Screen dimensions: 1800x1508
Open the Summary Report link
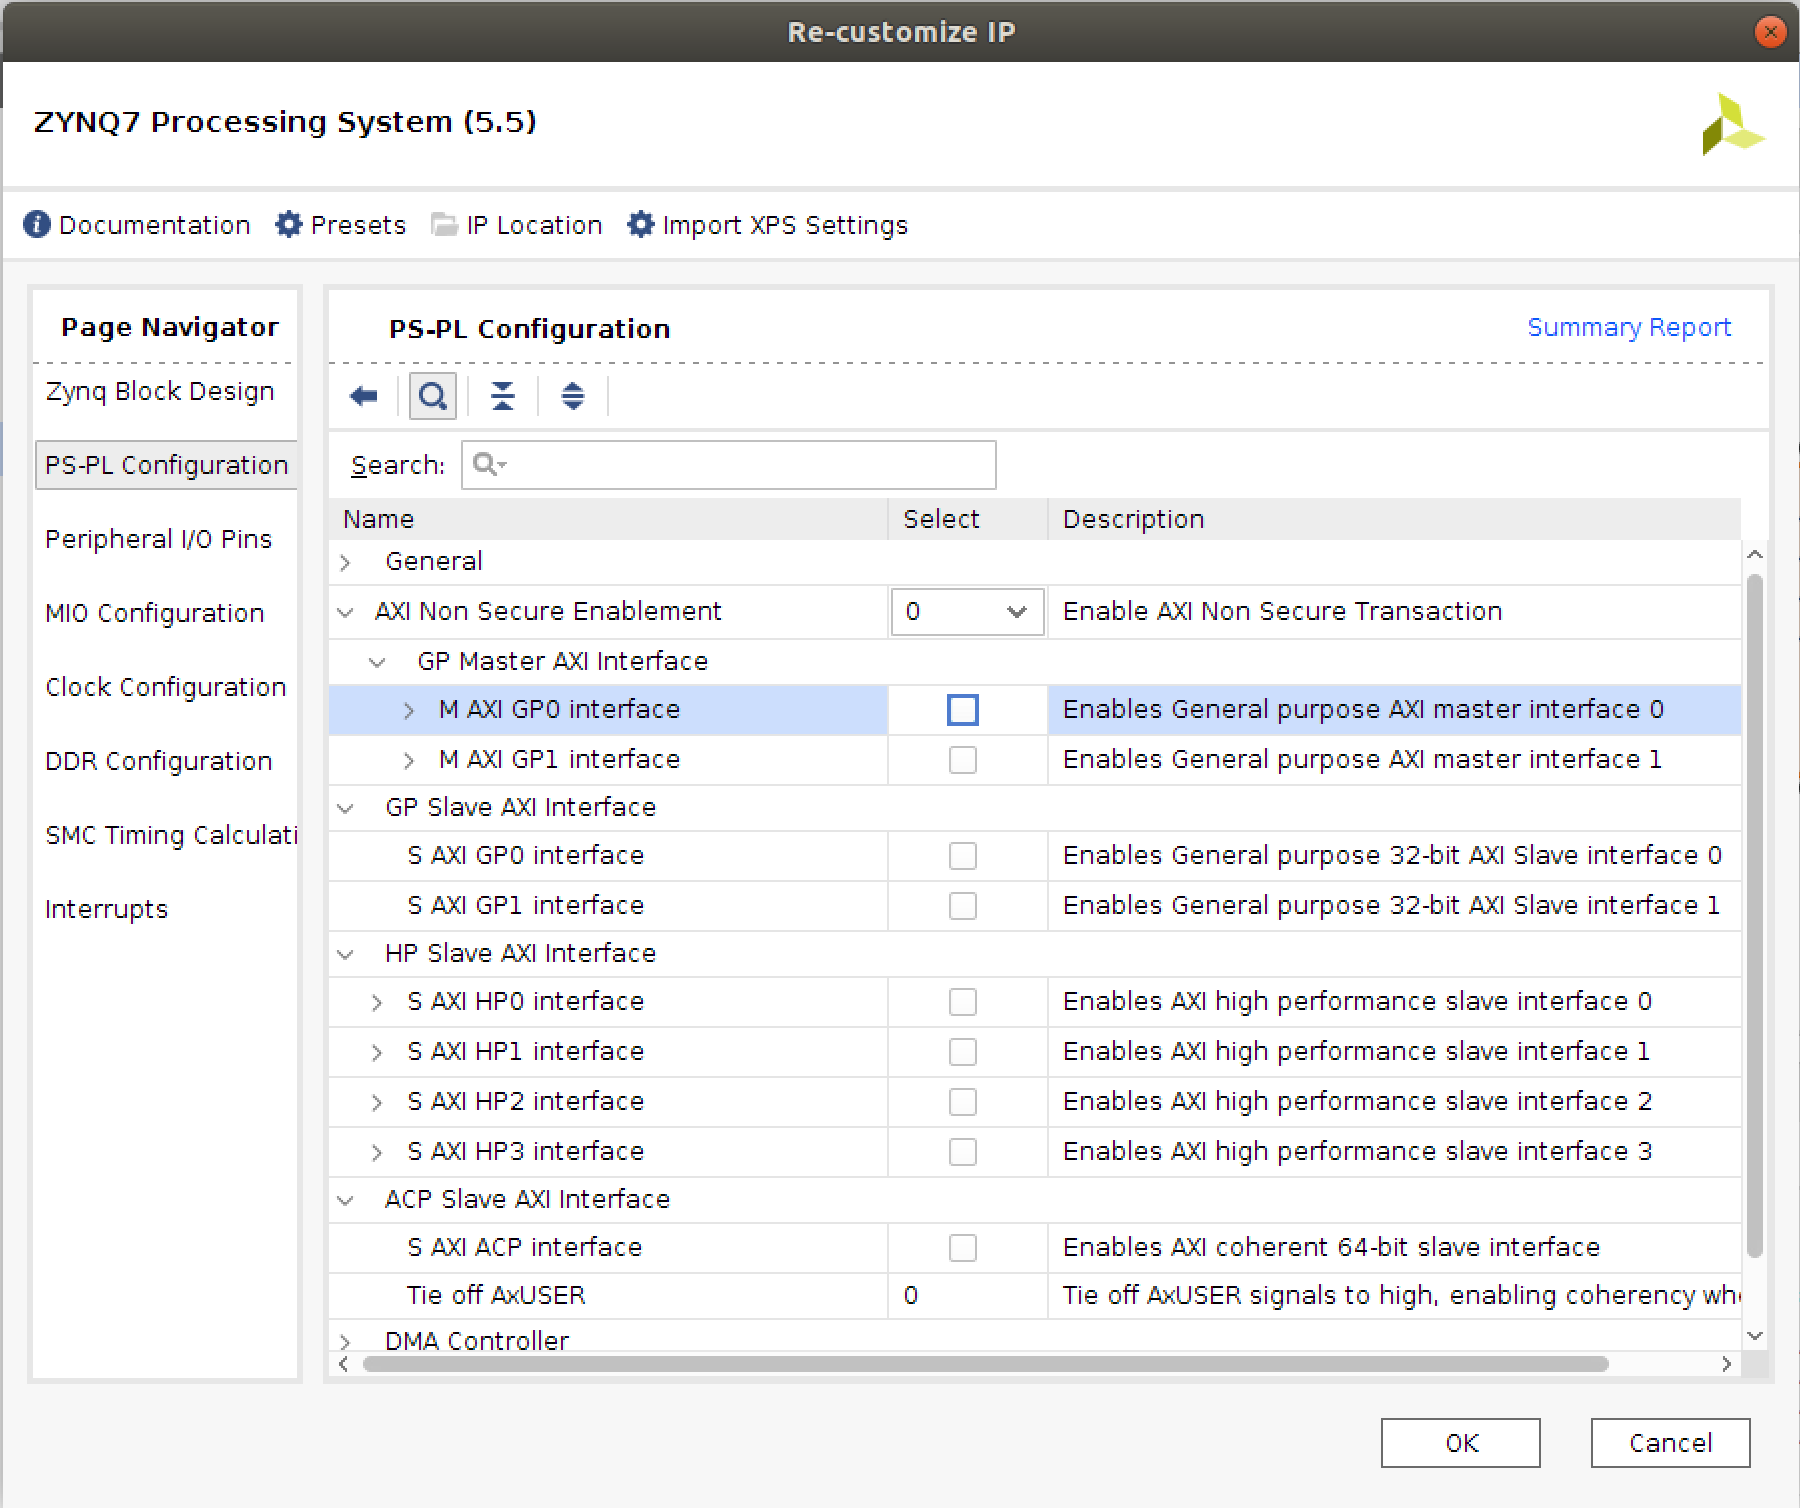(x=1628, y=328)
